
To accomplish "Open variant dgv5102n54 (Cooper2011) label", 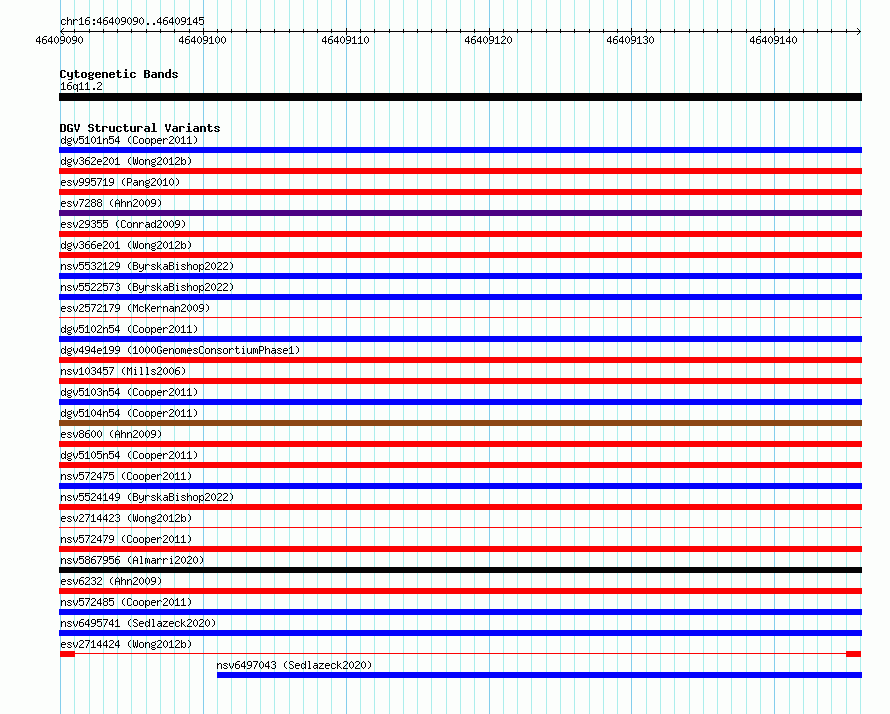I will (129, 329).
